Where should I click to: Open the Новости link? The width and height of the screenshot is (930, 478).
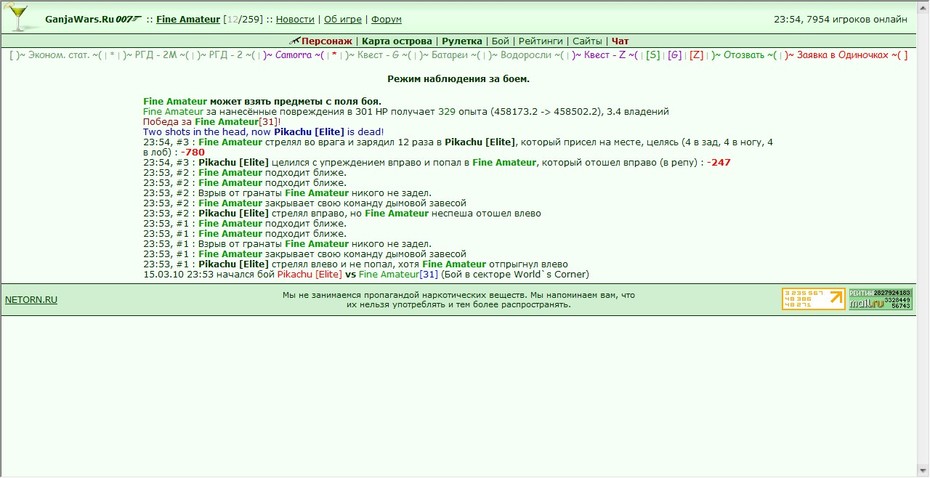(x=295, y=19)
